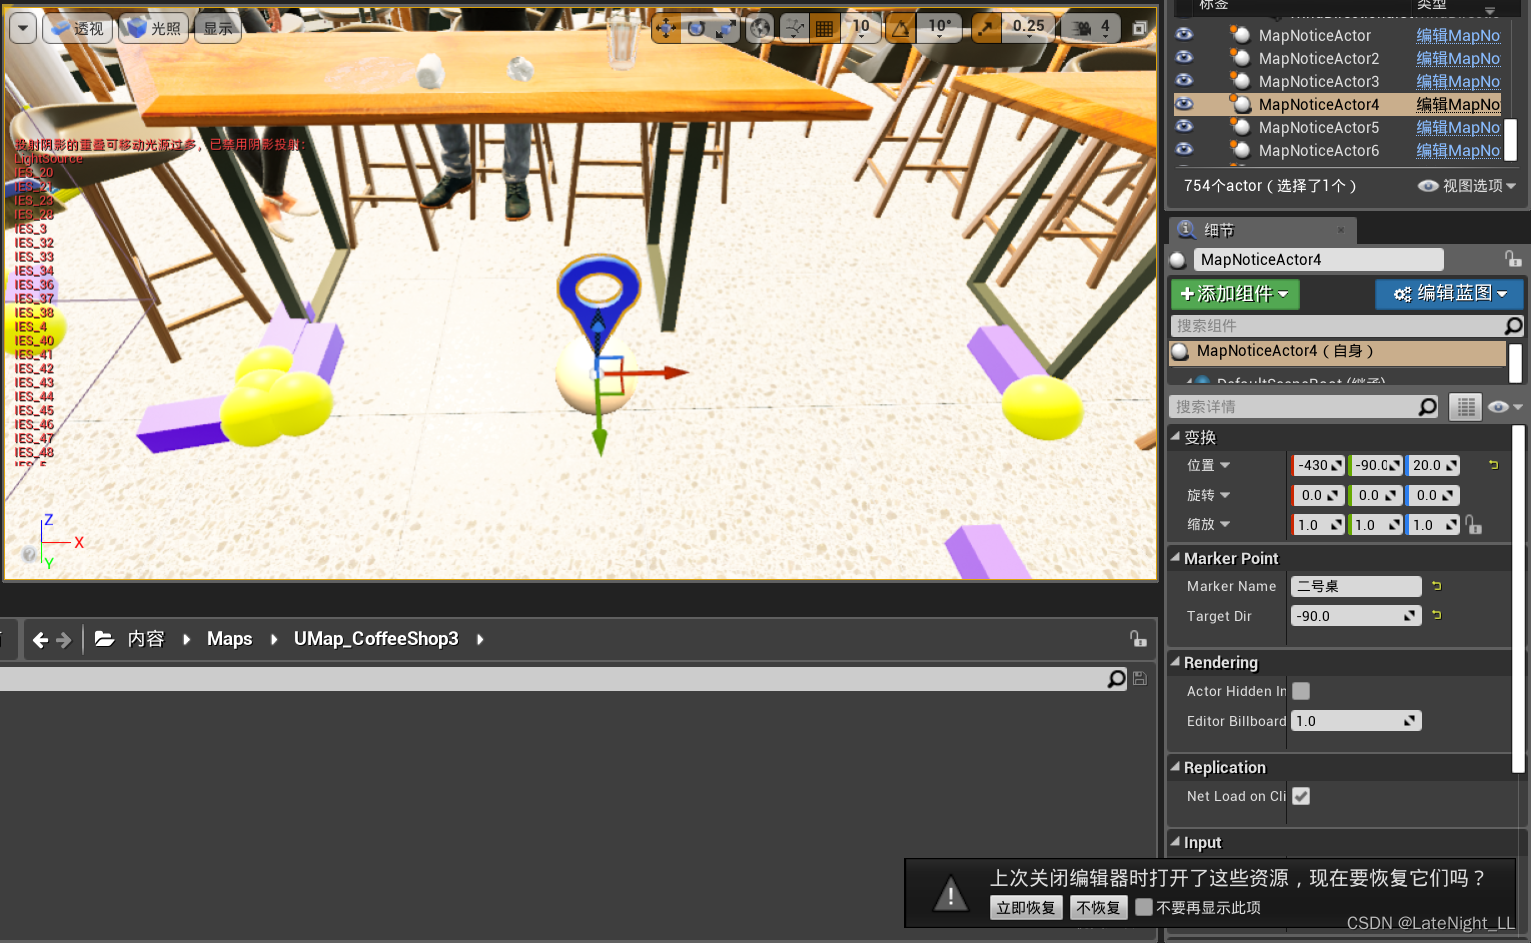Open 缩放 scale type dropdown

point(1208,524)
